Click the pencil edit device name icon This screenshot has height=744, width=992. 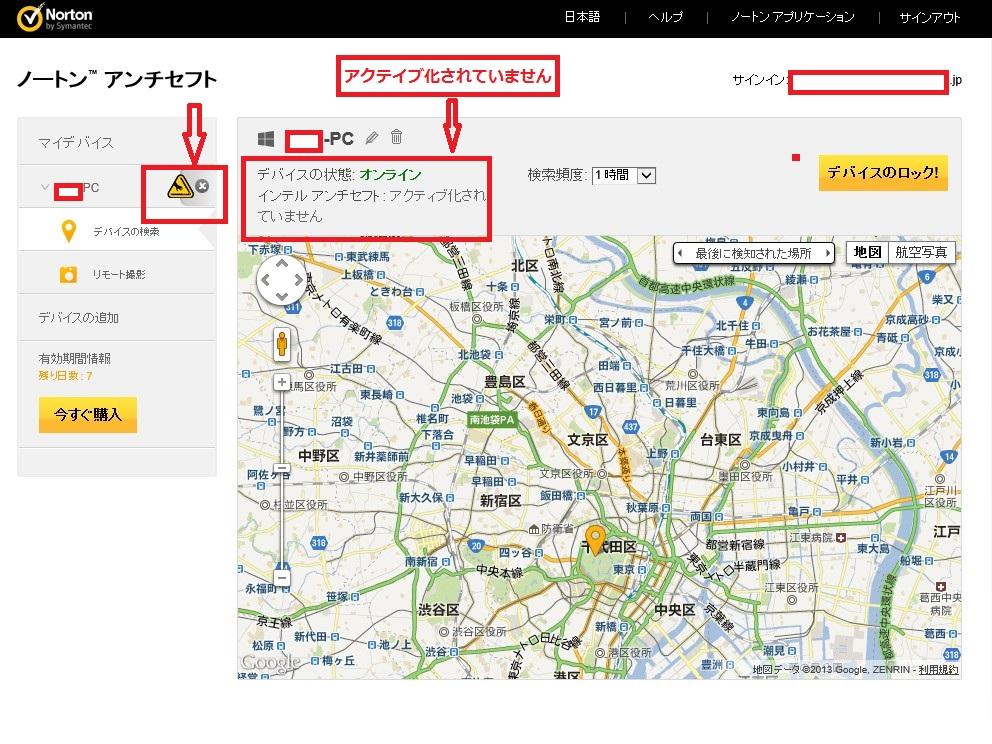pos(372,137)
